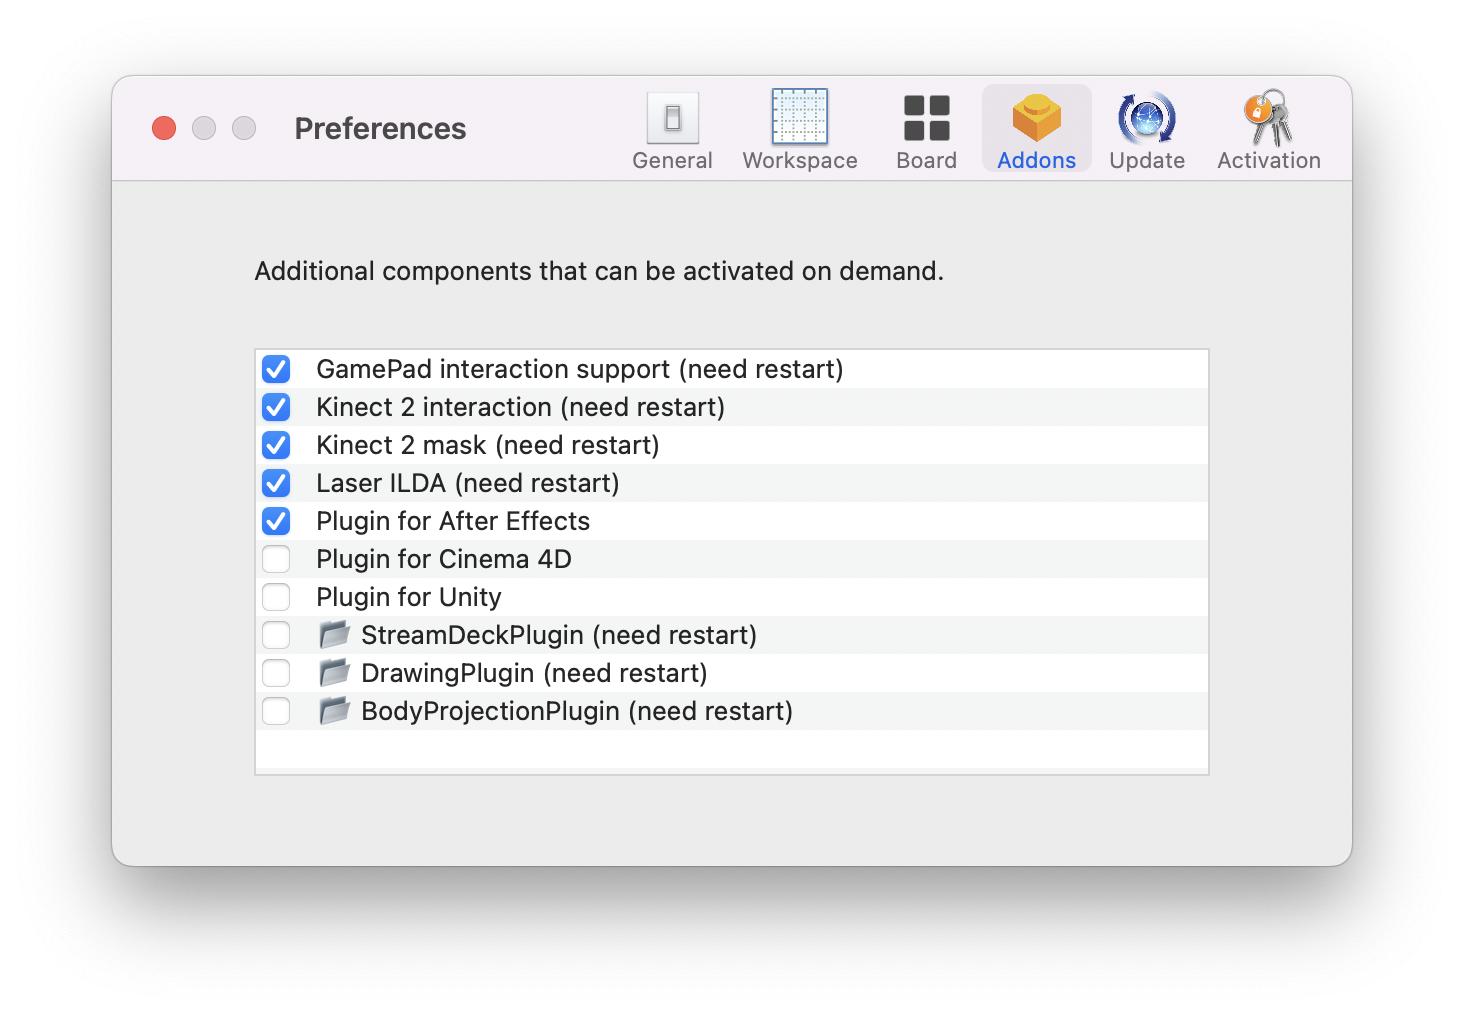Uncheck Kinect 2 interaction addon

276,407
